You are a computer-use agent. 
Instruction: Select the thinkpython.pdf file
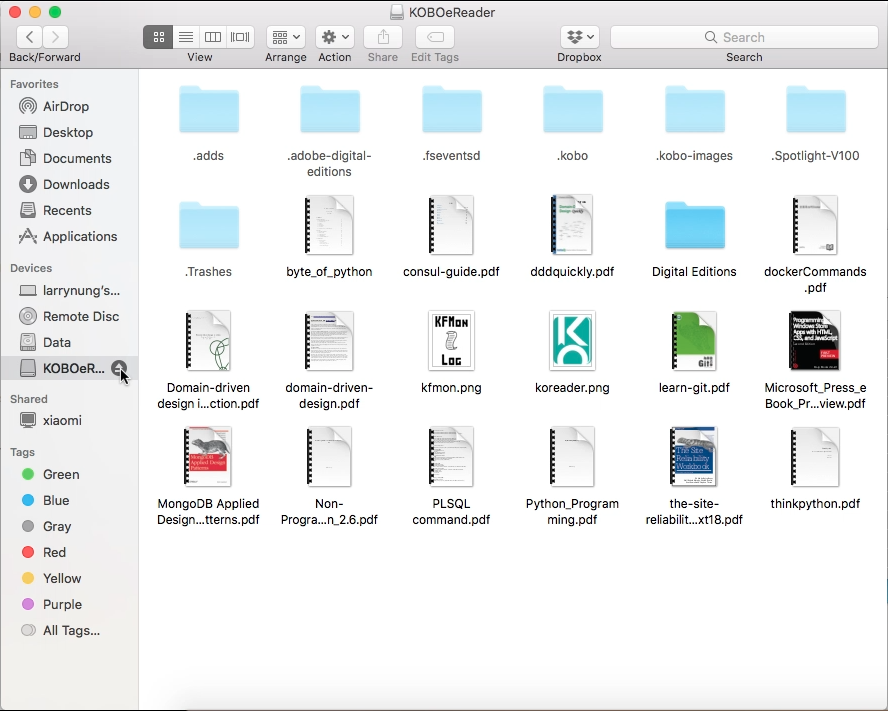point(816,457)
